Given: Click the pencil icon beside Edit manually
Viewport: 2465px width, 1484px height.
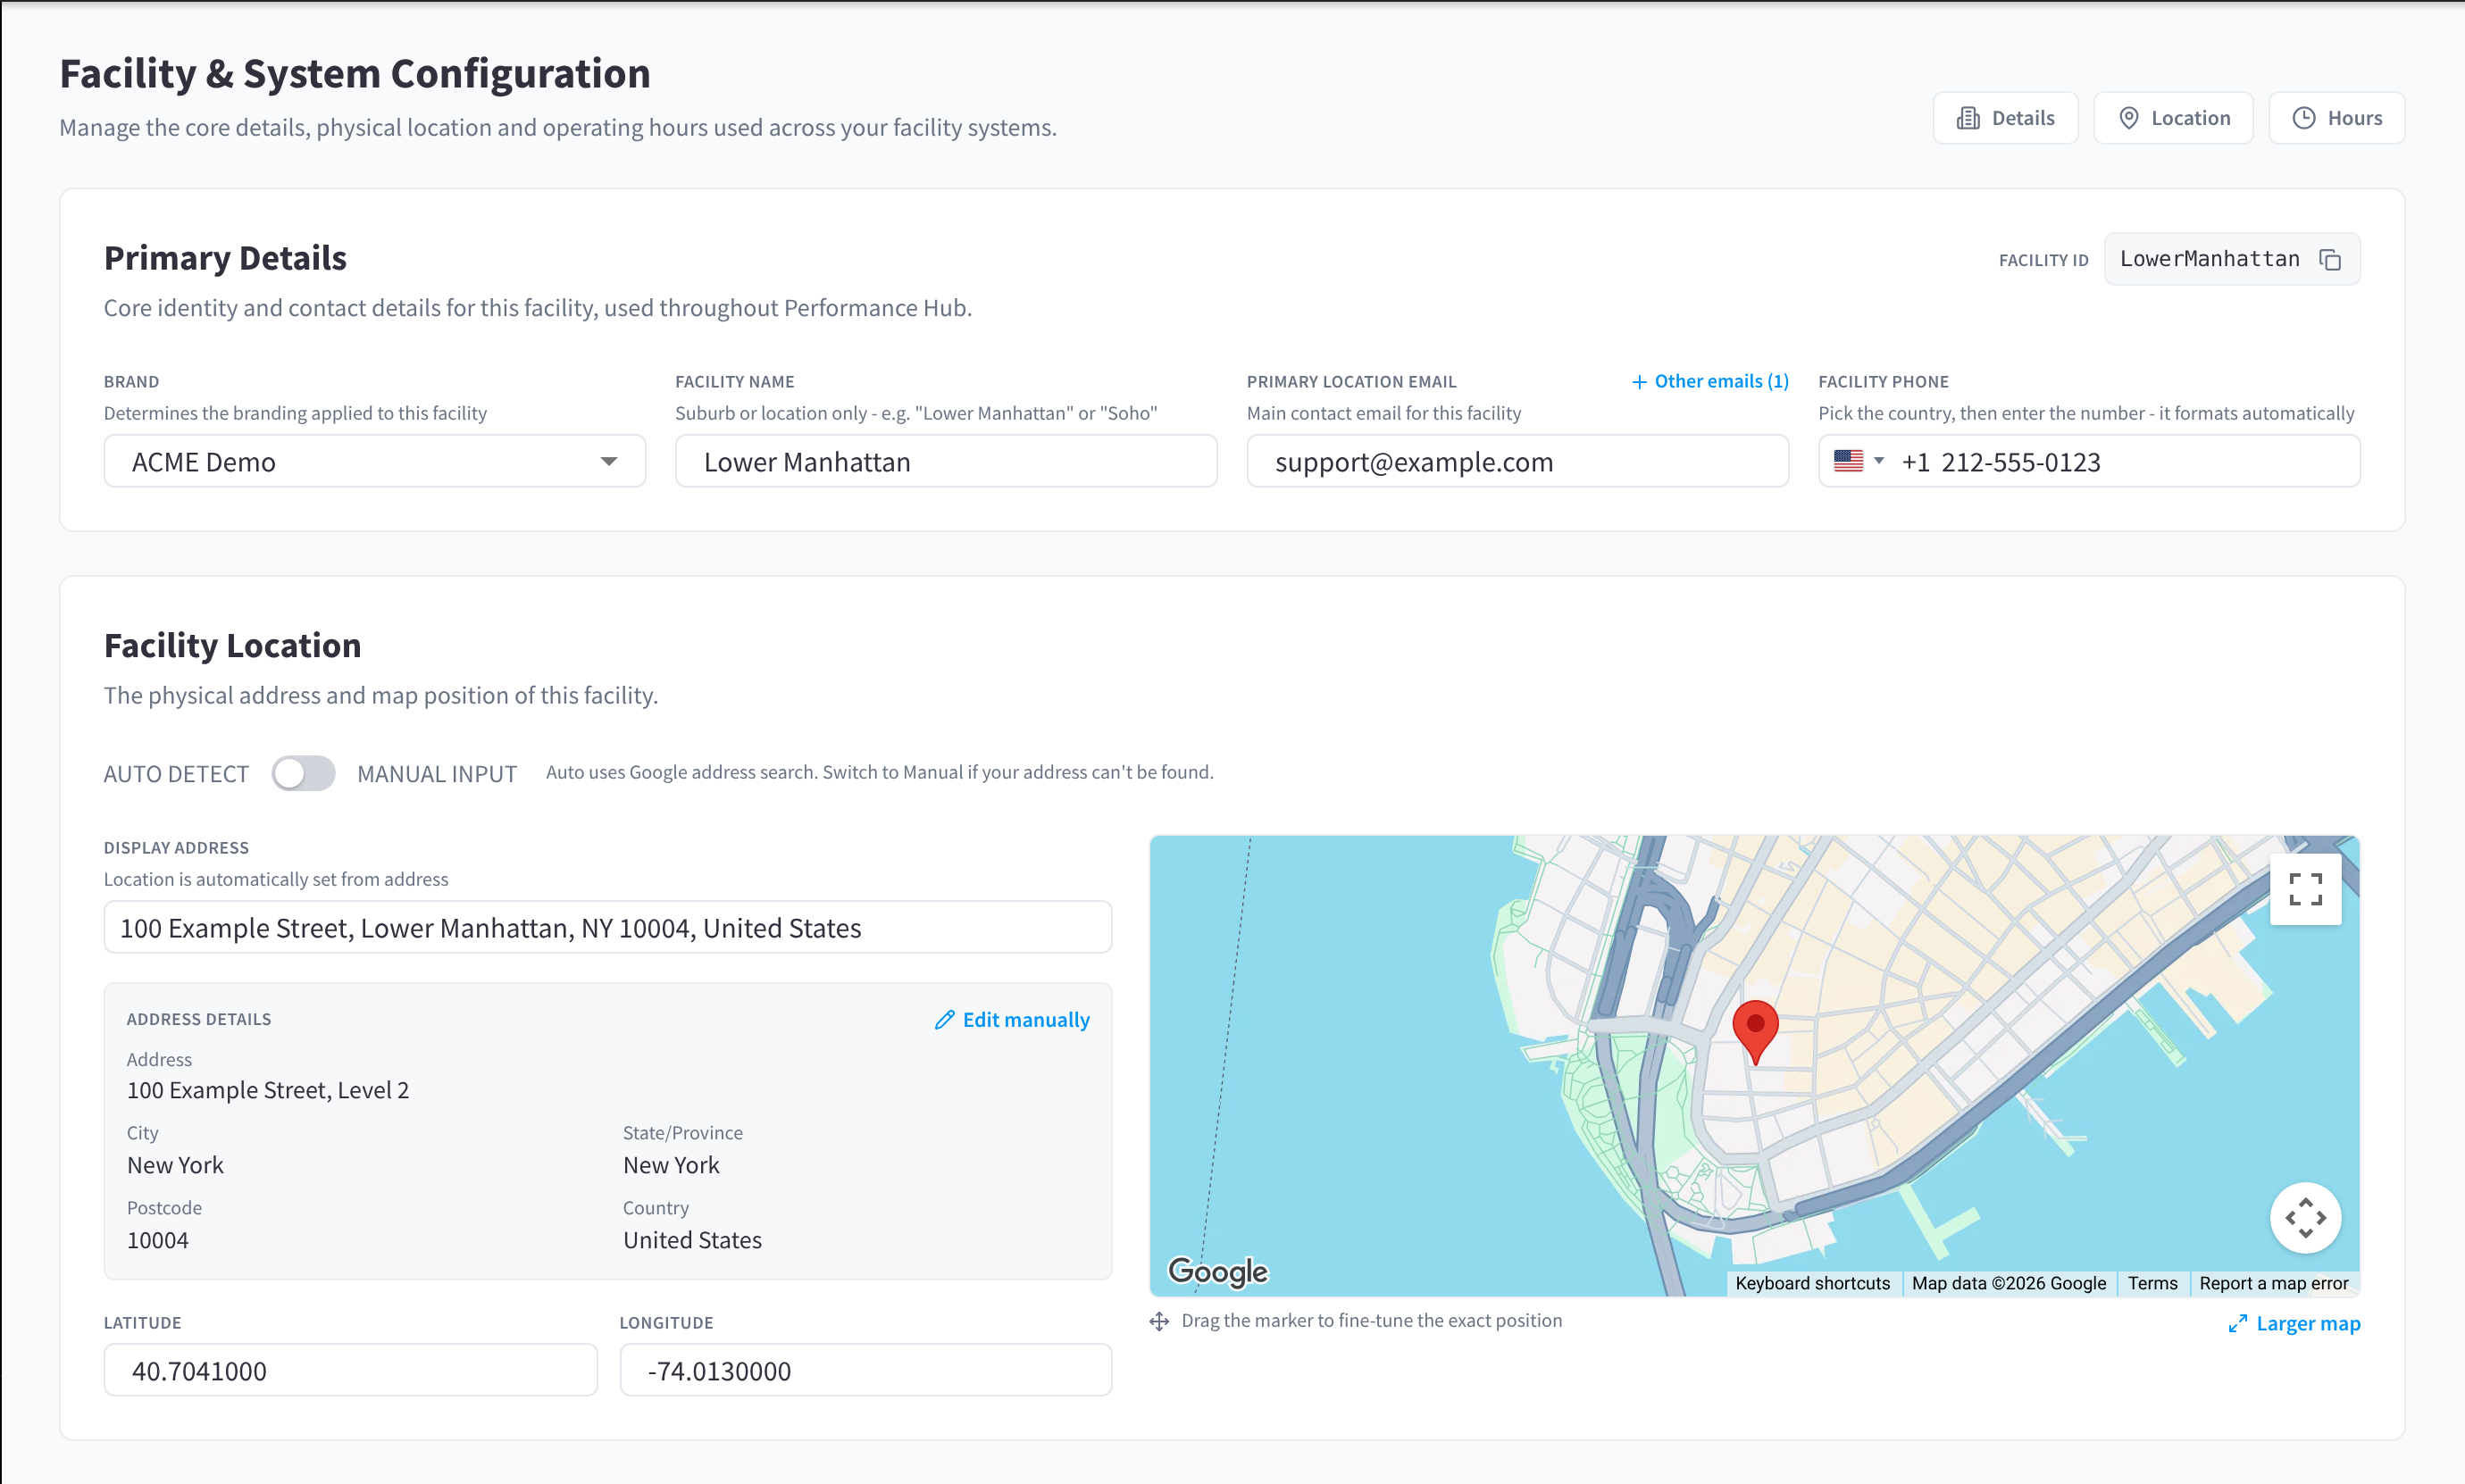Looking at the screenshot, I should (944, 1020).
